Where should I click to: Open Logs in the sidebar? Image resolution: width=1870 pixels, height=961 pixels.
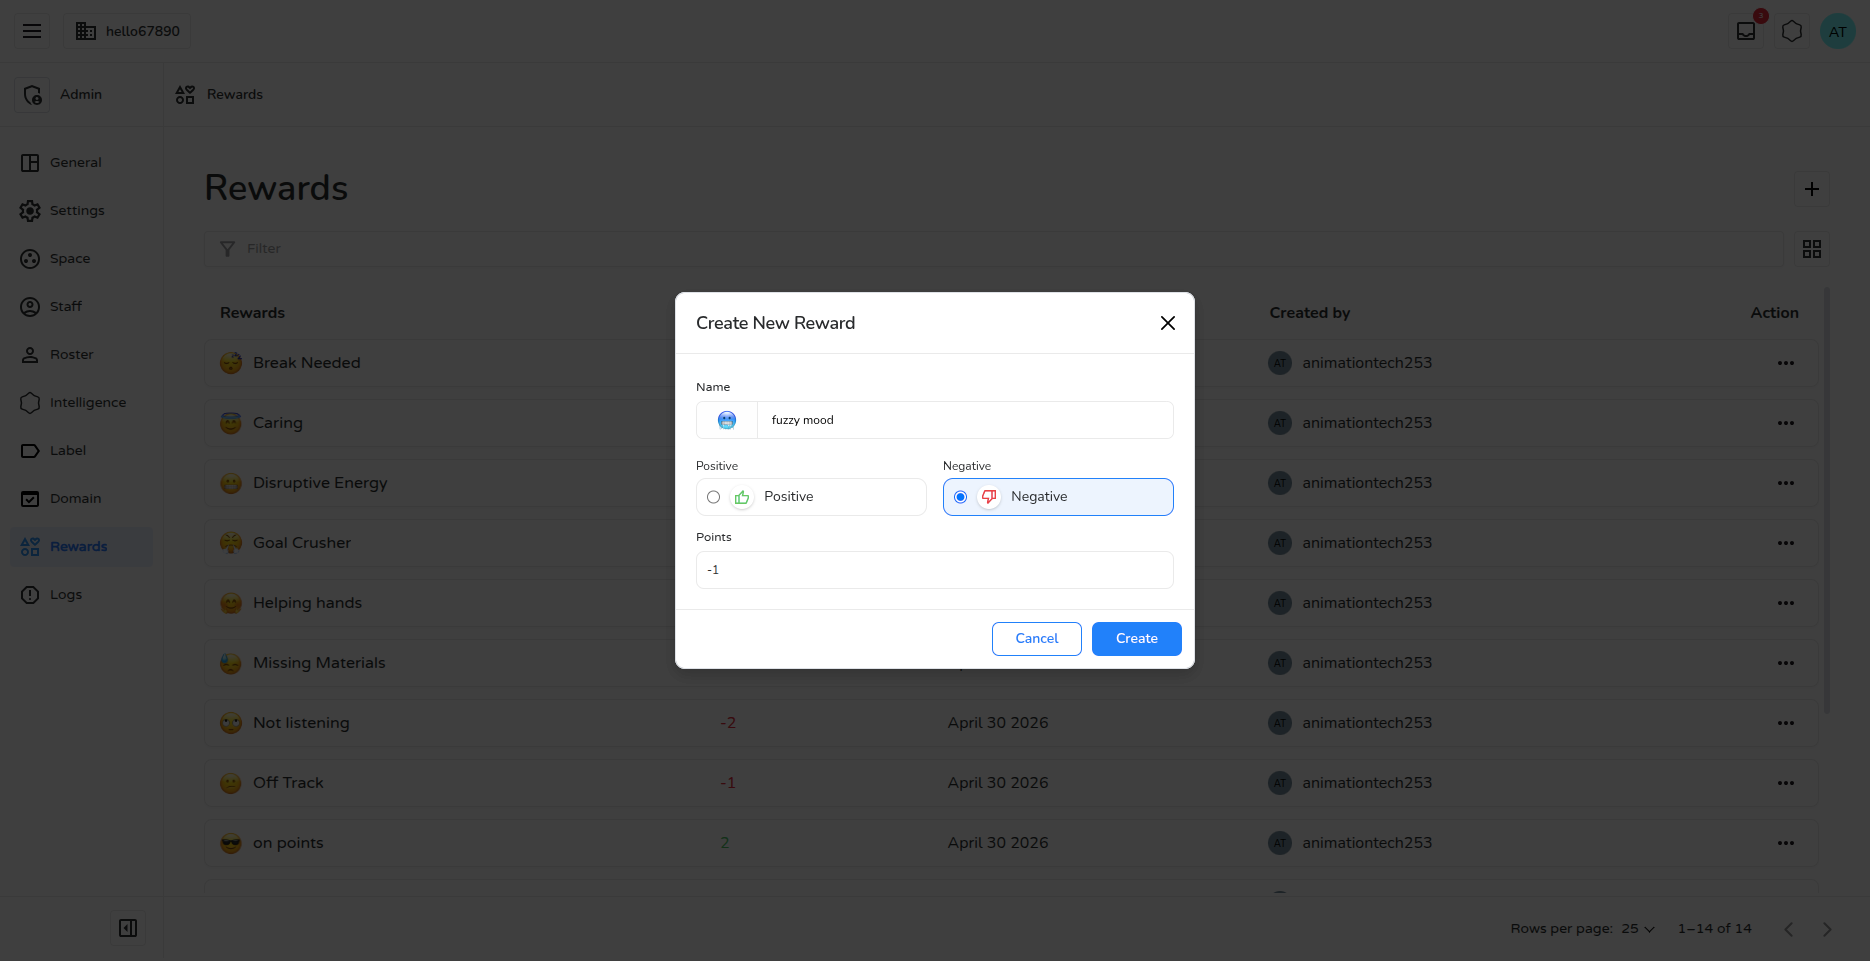pos(82,595)
